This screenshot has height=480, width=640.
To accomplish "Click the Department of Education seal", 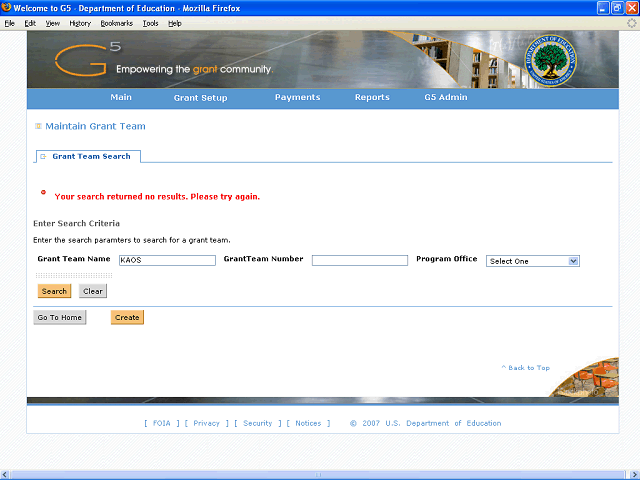I will pyautogui.click(x=551, y=60).
